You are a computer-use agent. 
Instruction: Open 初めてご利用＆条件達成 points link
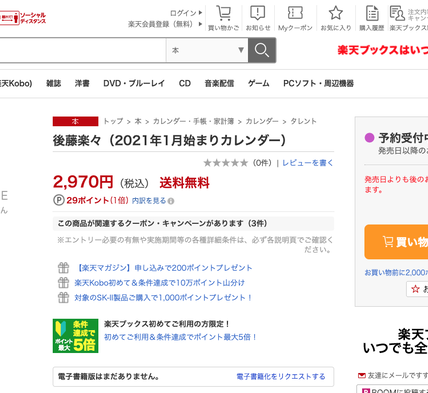pyautogui.click(x=180, y=337)
